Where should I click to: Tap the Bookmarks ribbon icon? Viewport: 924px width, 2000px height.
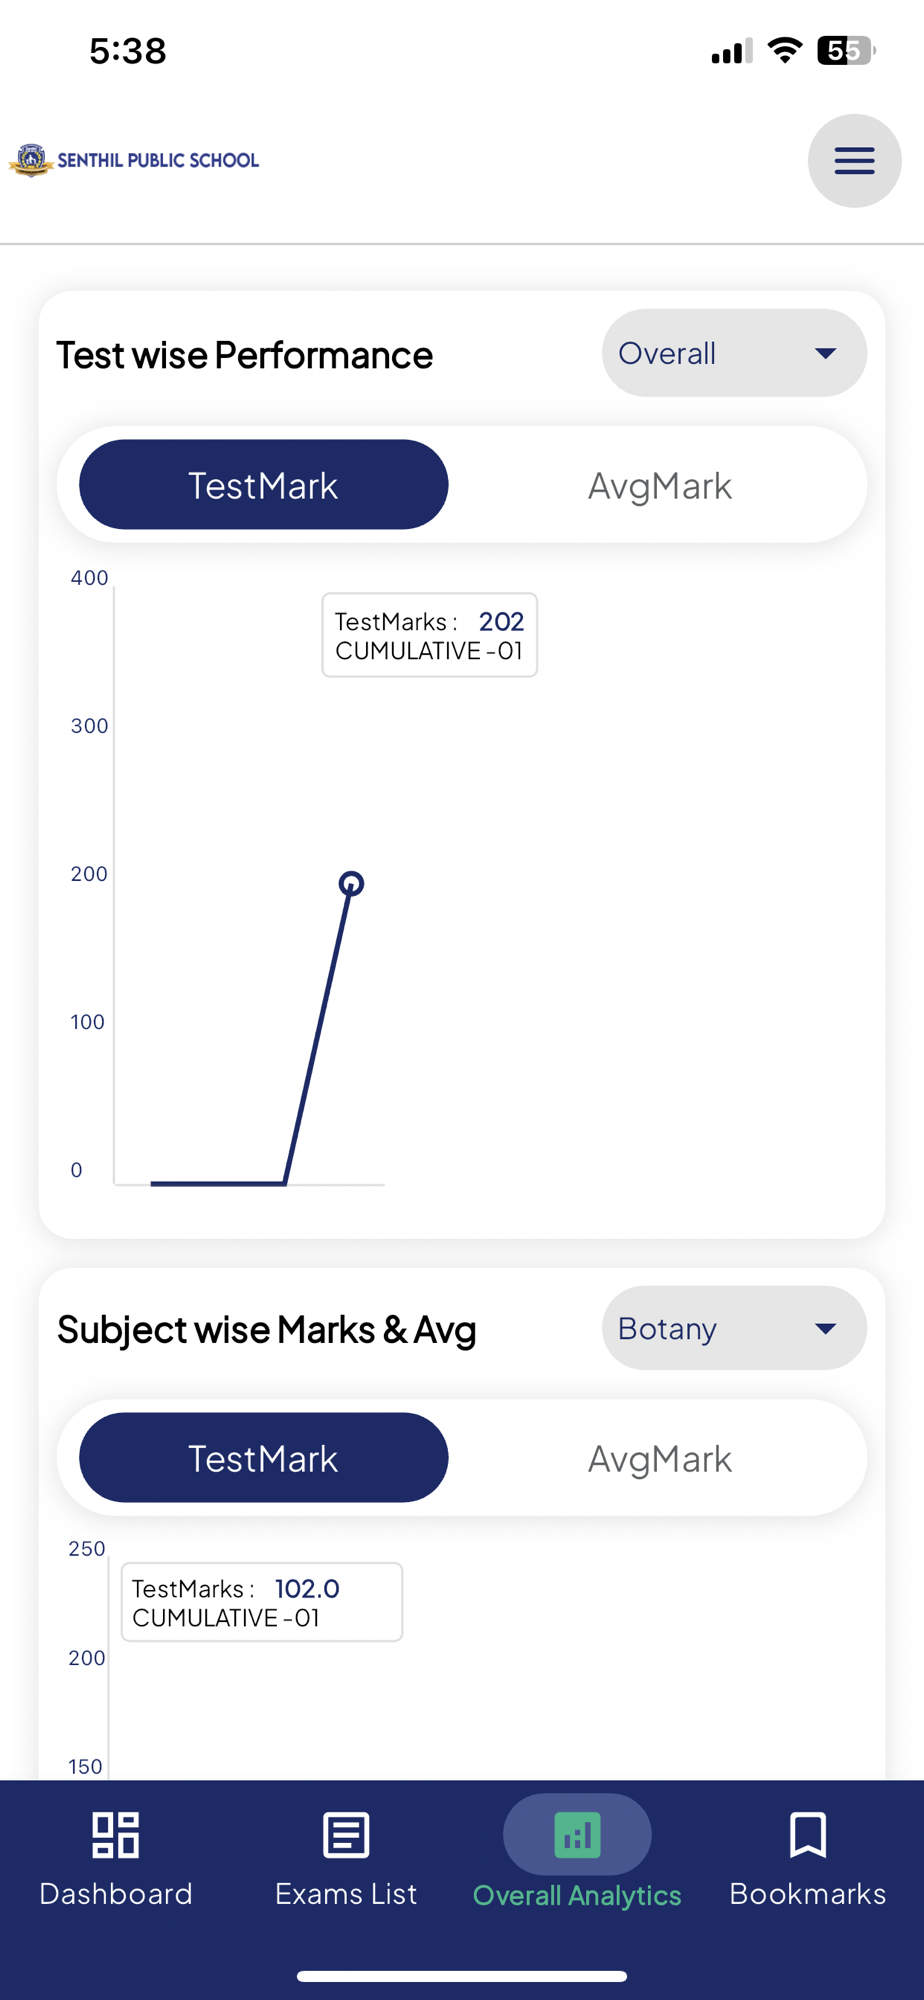pos(807,1835)
